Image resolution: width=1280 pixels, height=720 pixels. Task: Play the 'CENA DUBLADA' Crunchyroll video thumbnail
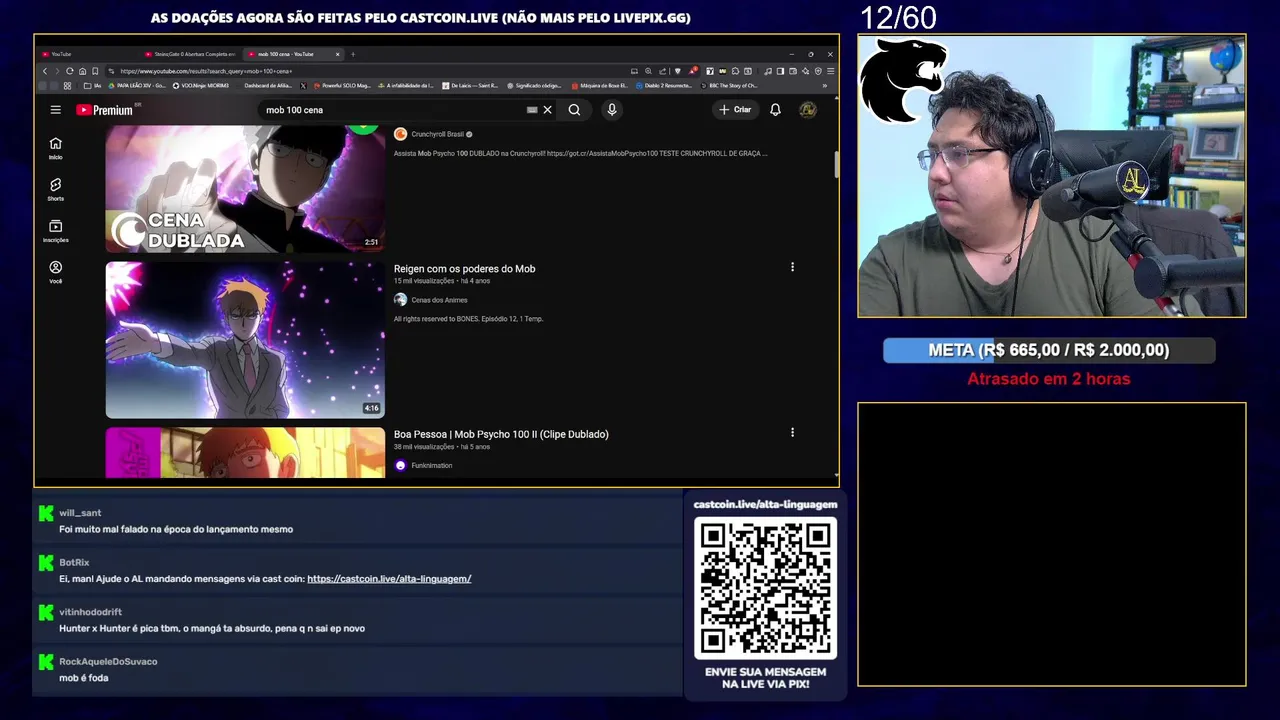245,189
